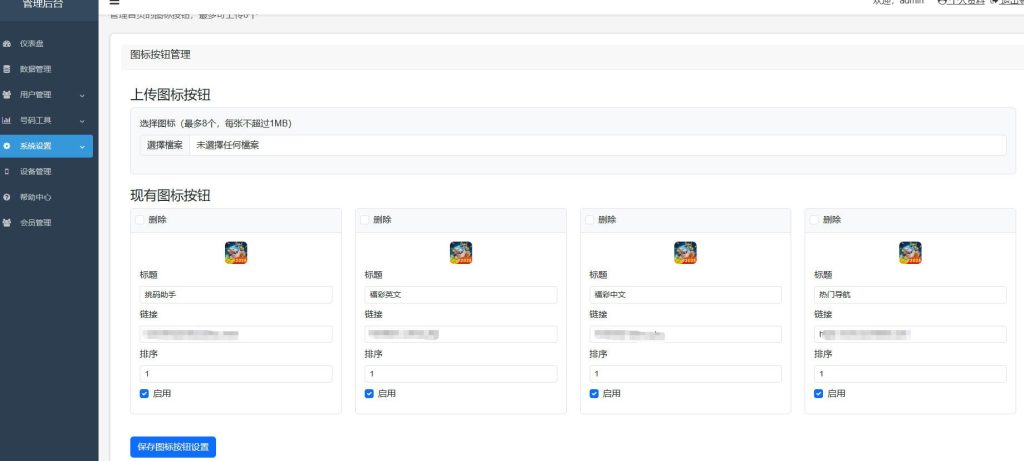
Task: Click the image thumbnail of 福彩英文 card
Action: (461, 253)
